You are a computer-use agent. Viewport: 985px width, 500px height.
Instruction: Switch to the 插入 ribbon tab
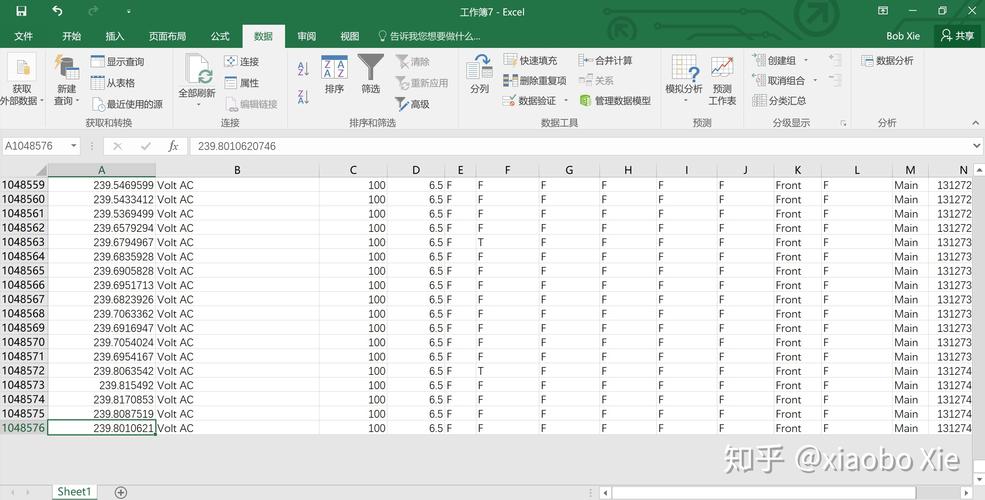[x=114, y=36]
